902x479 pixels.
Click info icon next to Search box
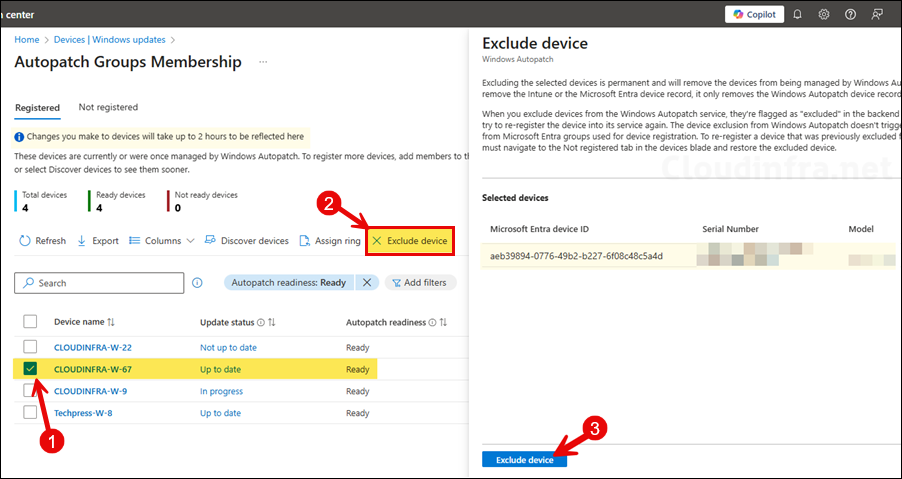click(197, 283)
